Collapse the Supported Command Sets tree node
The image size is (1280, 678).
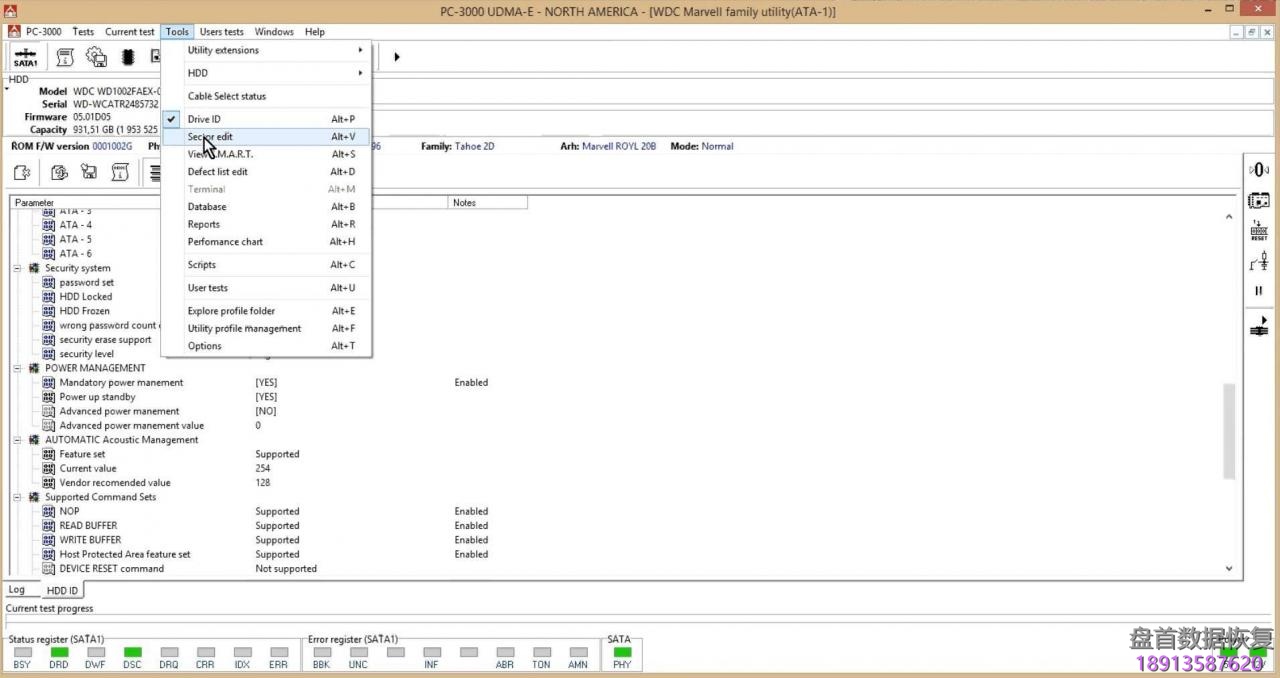click(18, 497)
